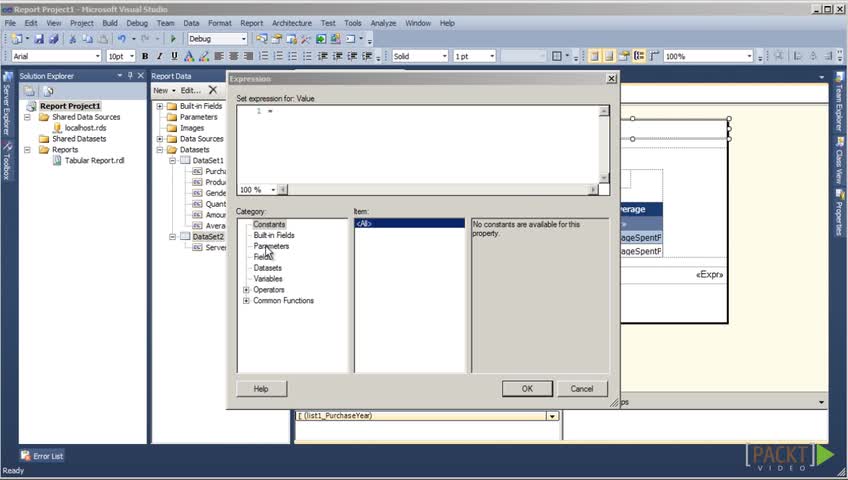Open the Tools menu

point(353,23)
